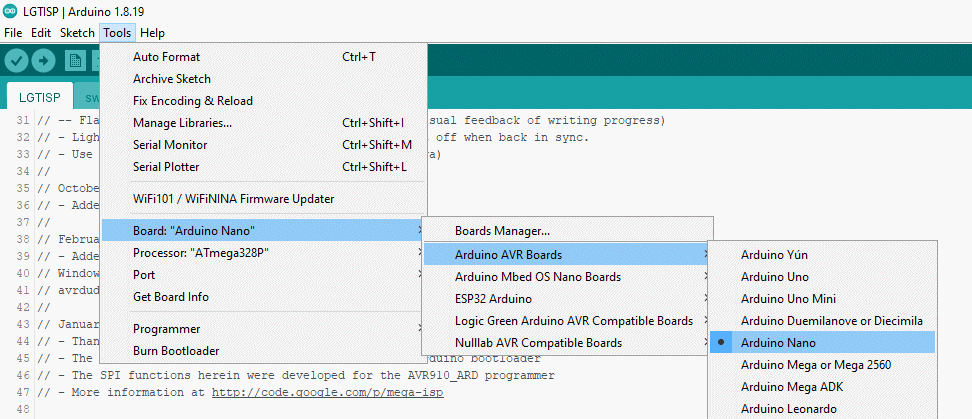Viewport: 972px width, 419px height.
Task: Click the Arduino logo in title bar
Action: 10,12
